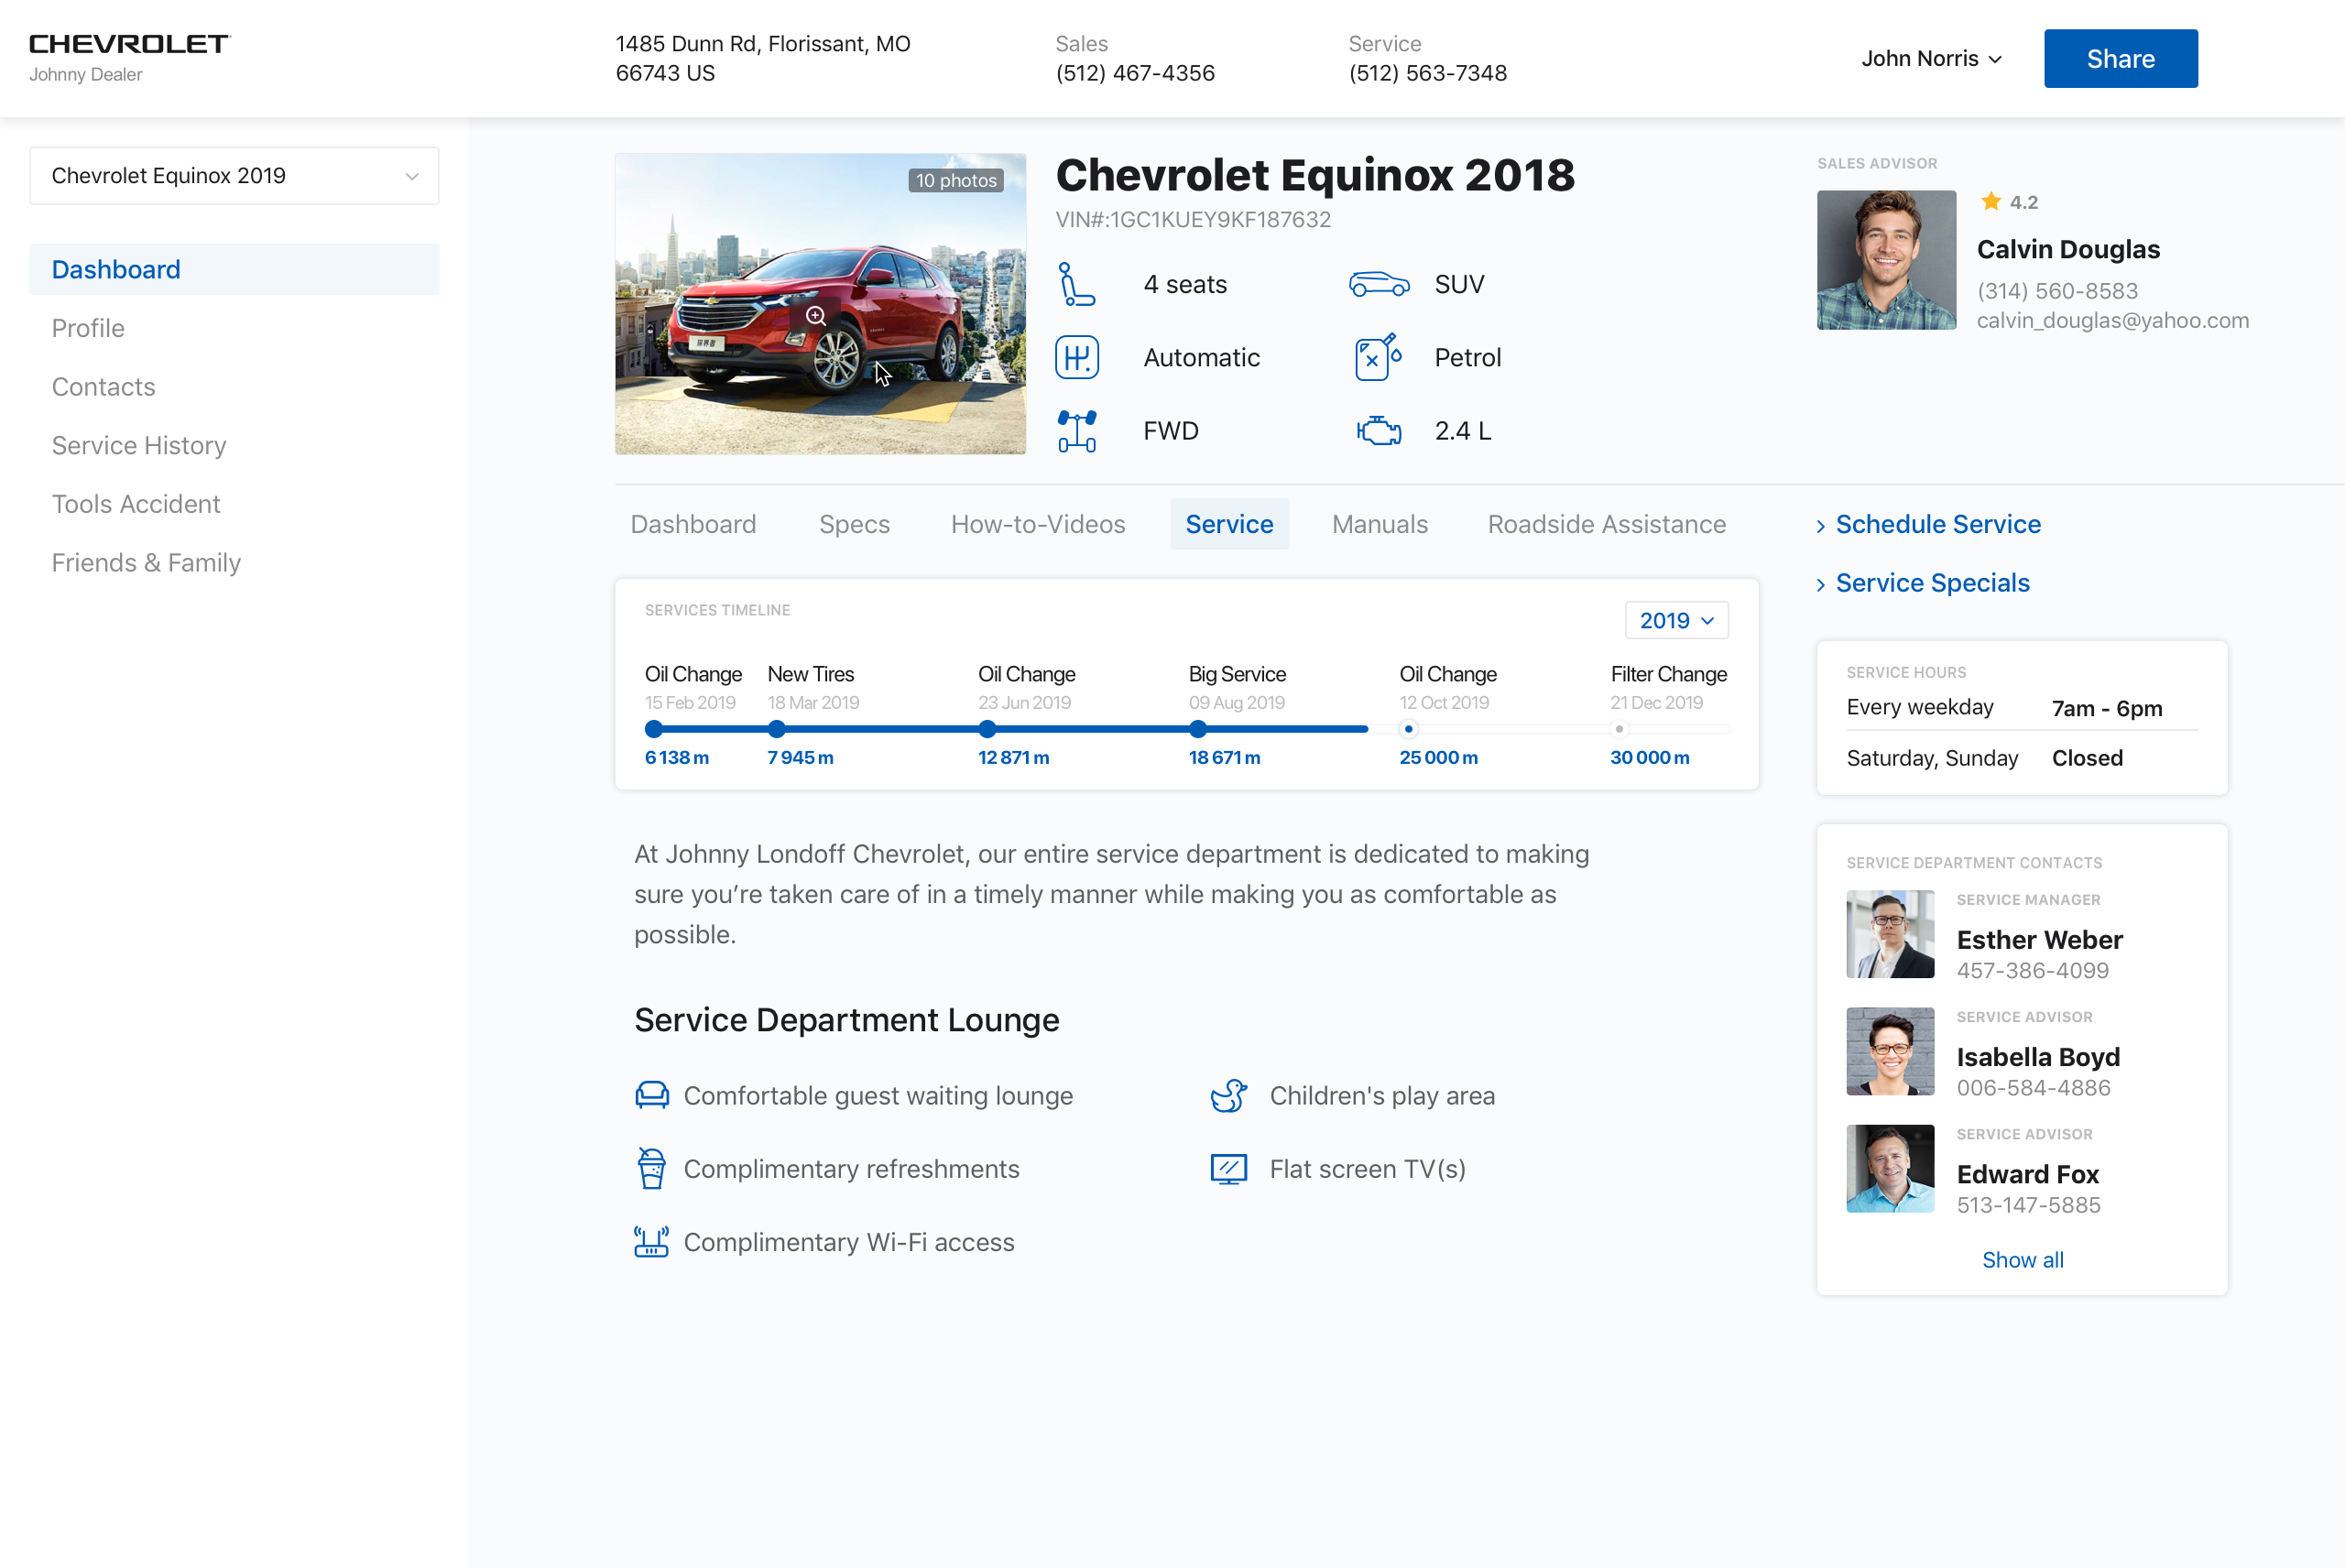Image resolution: width=2345 pixels, height=1568 pixels.
Task: Click the Service phone (512) 563-7348
Action: (x=1428, y=73)
